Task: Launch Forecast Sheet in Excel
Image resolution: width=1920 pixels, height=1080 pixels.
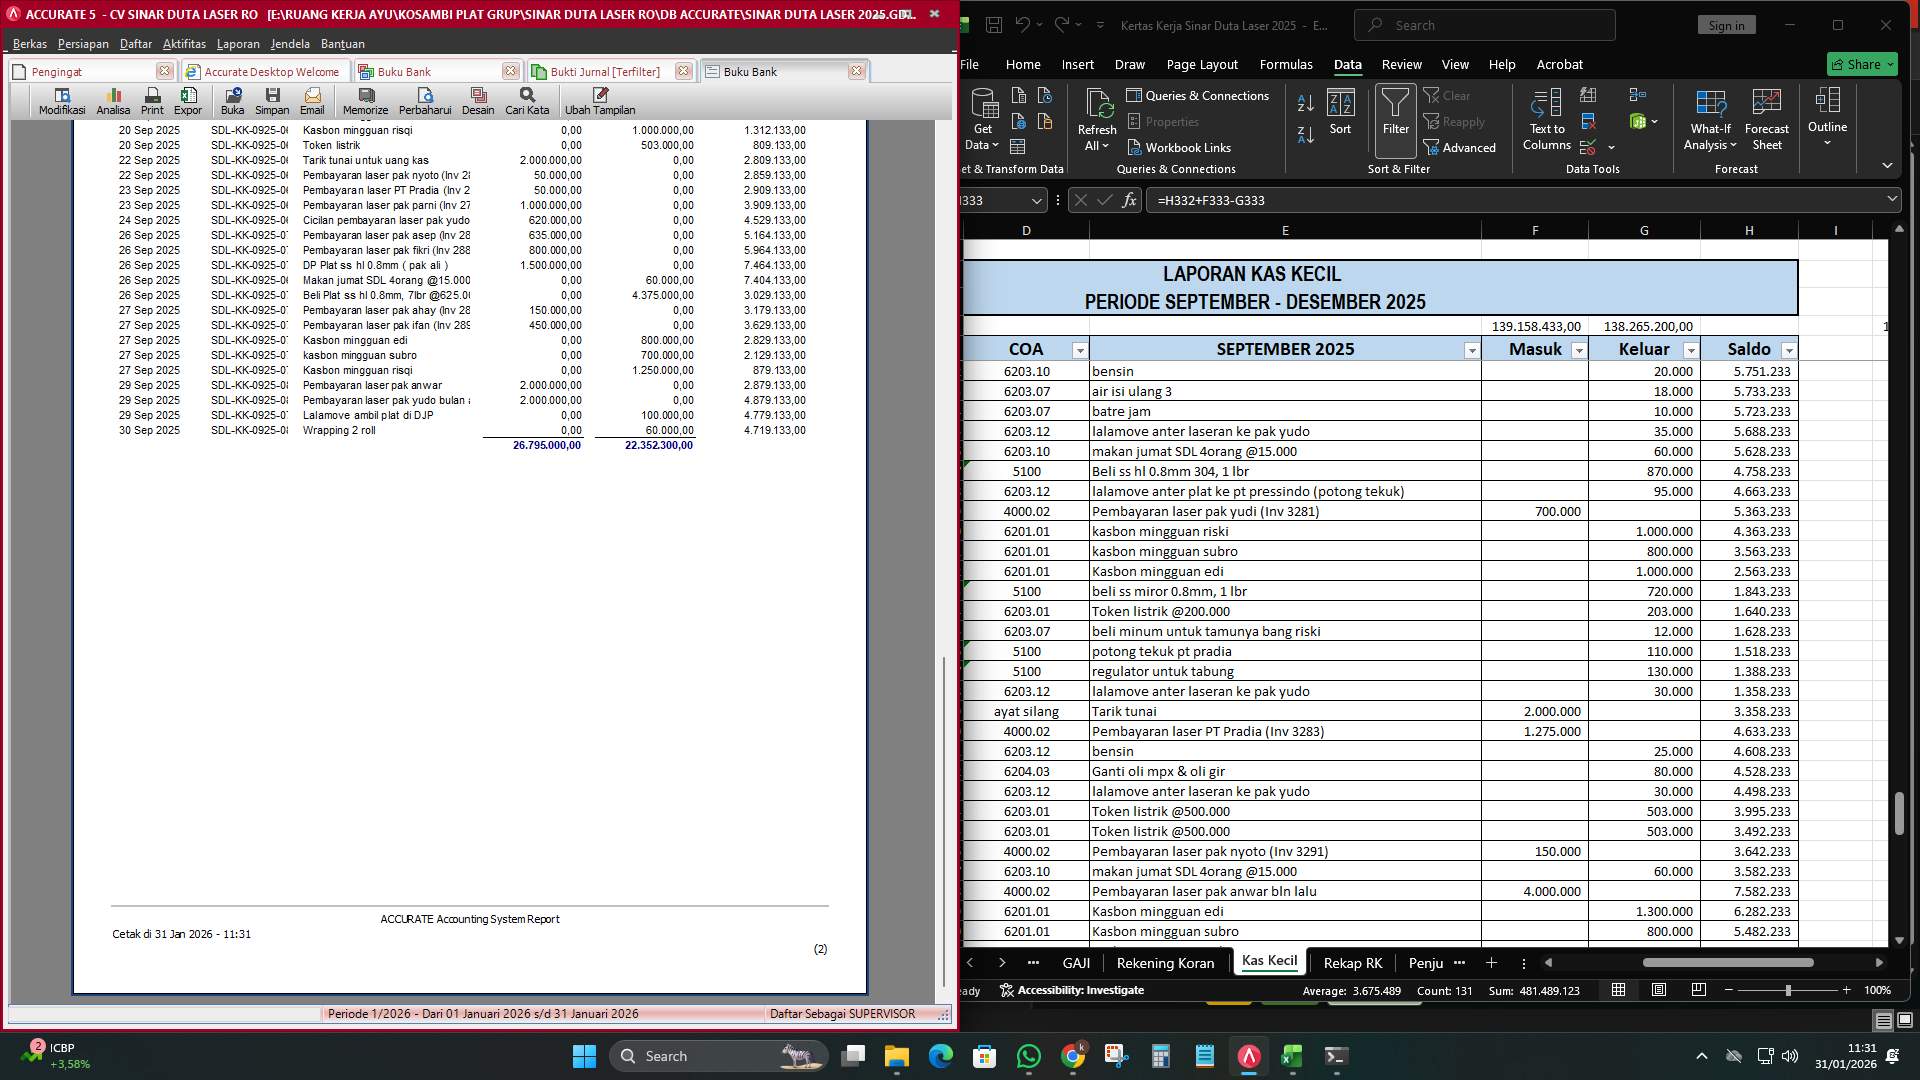Action: [1766, 118]
